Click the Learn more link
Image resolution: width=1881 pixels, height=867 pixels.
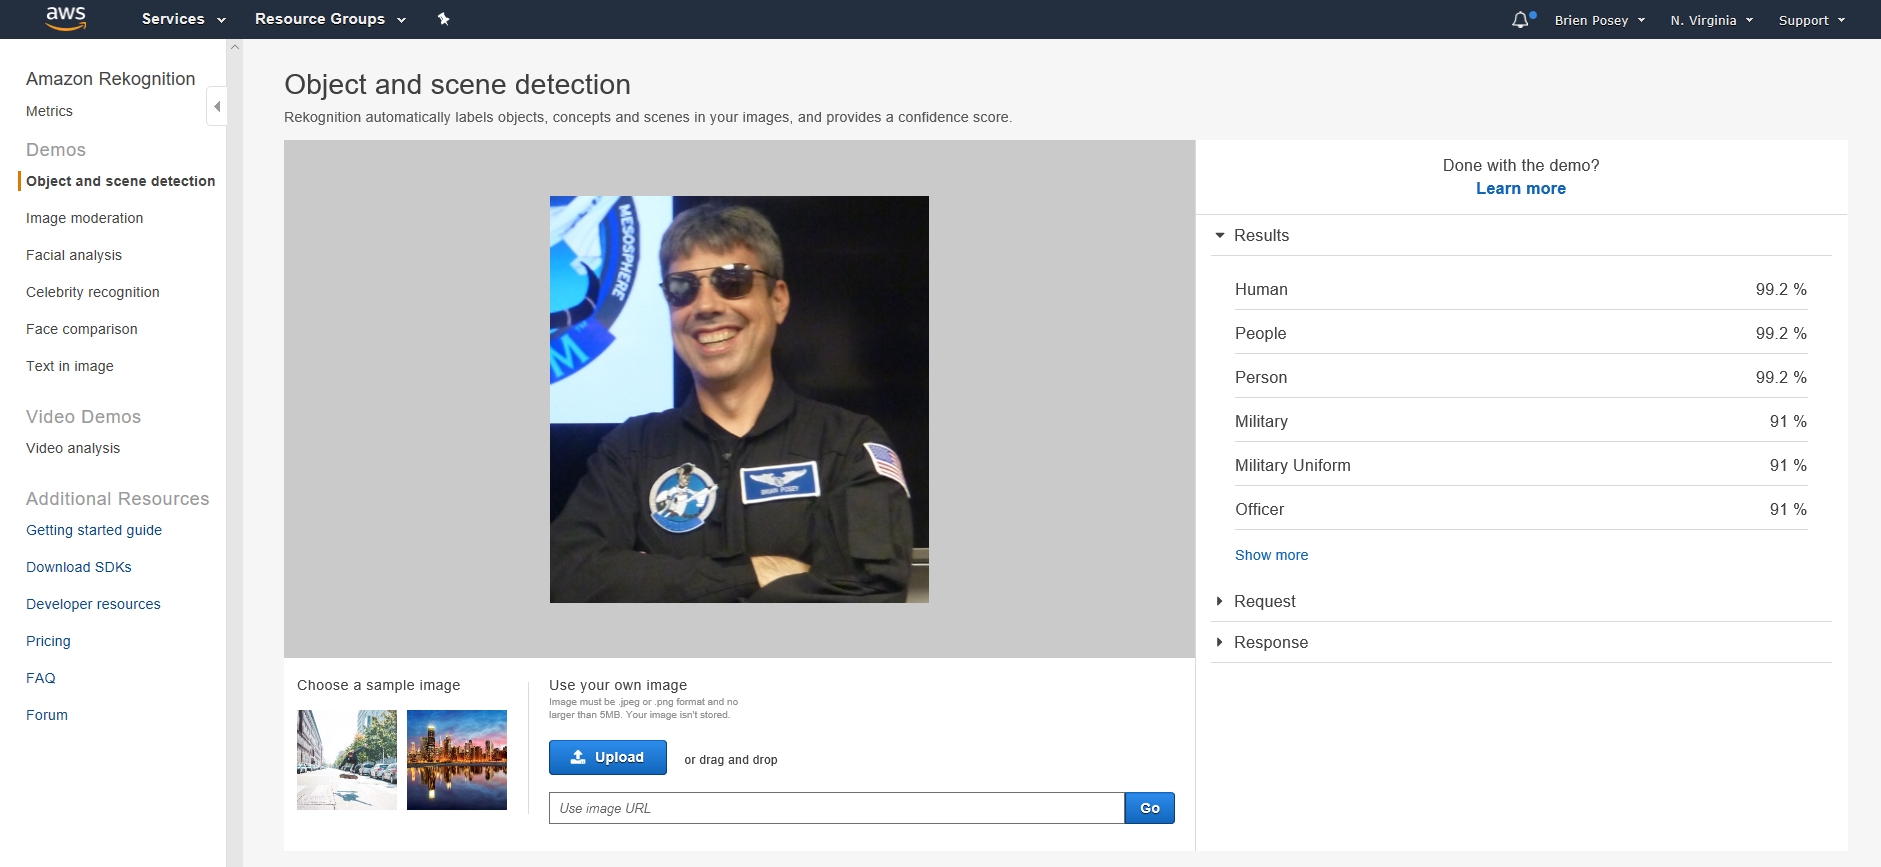tap(1521, 188)
